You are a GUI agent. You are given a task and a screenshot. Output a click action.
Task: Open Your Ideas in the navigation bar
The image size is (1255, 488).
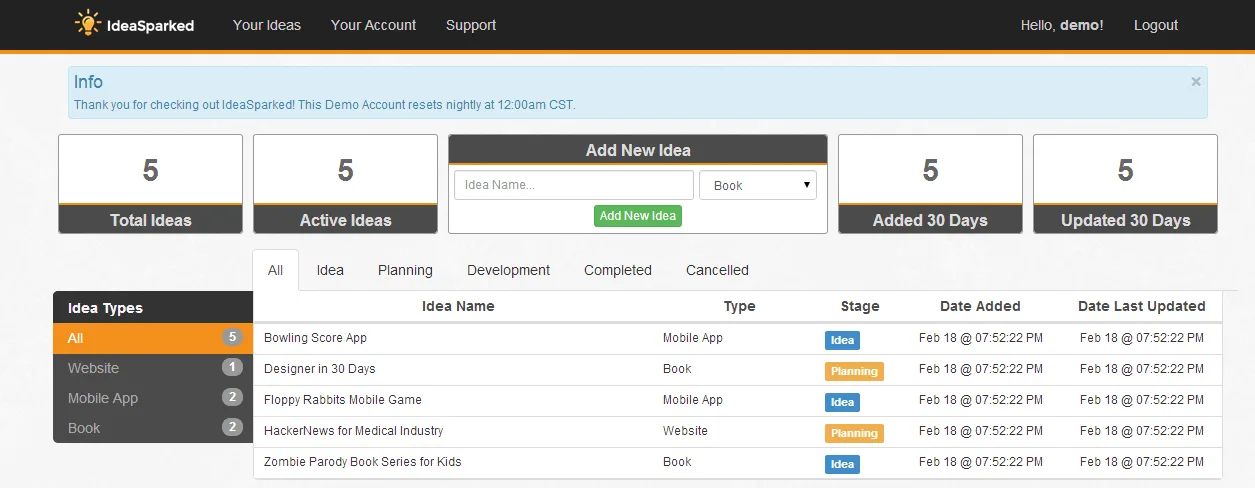pos(267,25)
